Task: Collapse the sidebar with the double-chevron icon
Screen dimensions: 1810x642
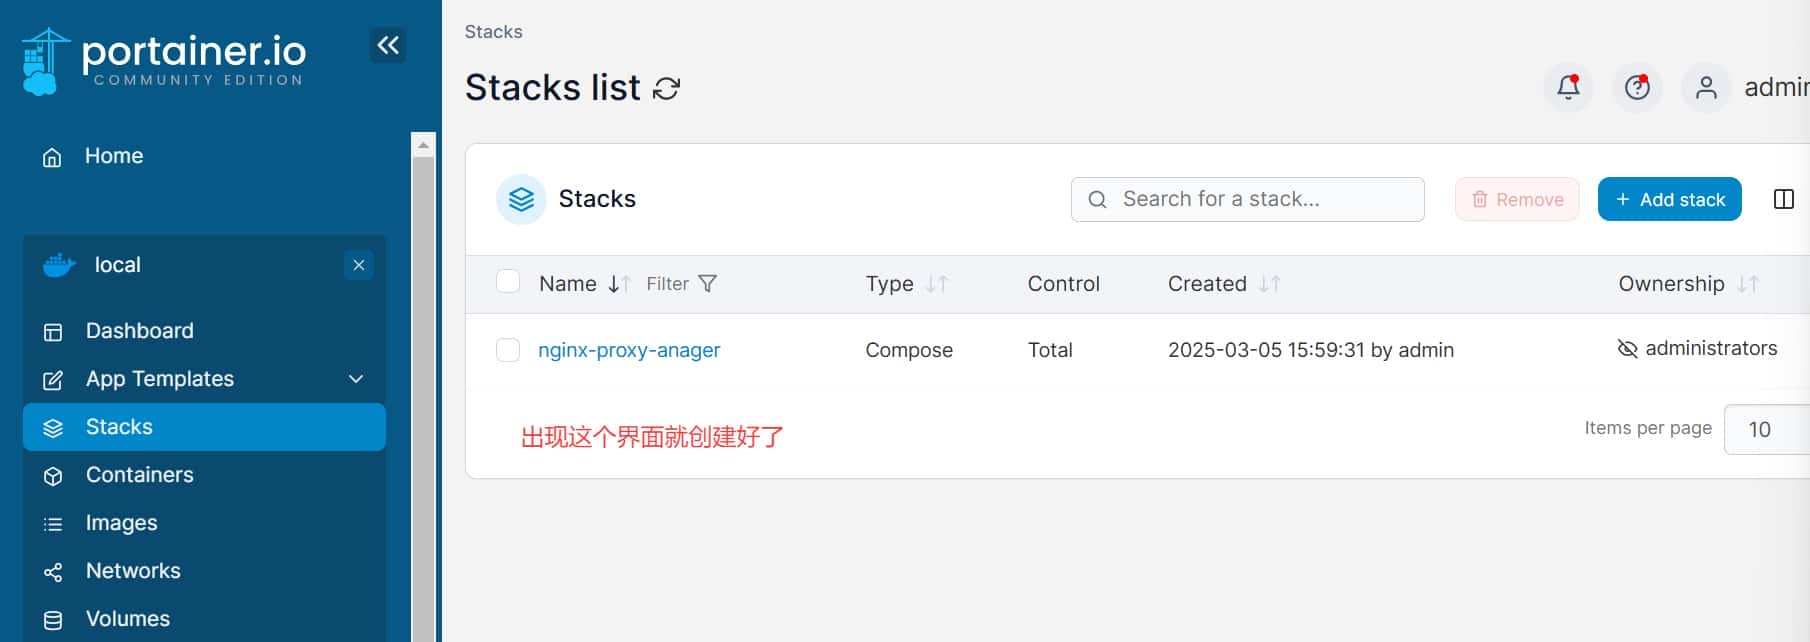Action: click(x=388, y=45)
